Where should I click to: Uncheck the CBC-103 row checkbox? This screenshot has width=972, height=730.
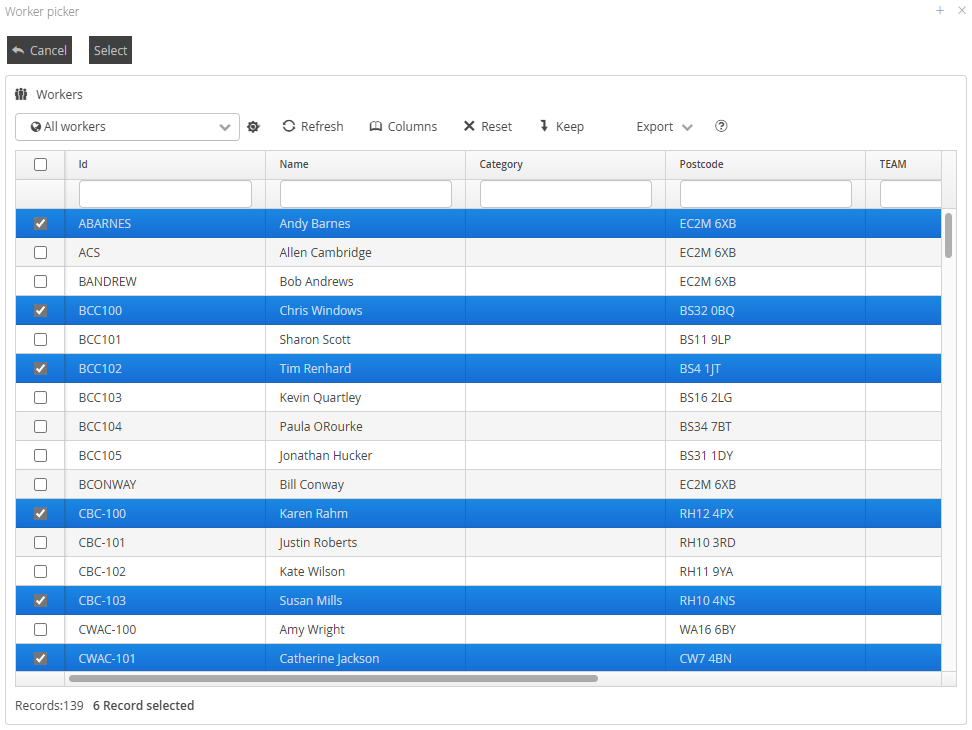tap(40, 600)
